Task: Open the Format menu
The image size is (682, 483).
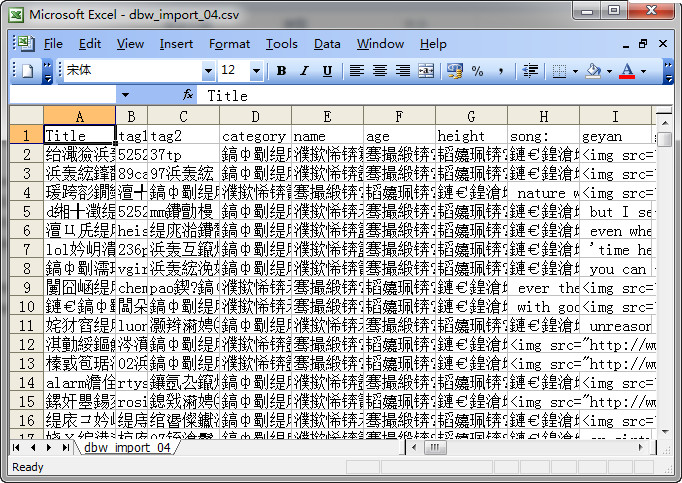Action: 229,44
